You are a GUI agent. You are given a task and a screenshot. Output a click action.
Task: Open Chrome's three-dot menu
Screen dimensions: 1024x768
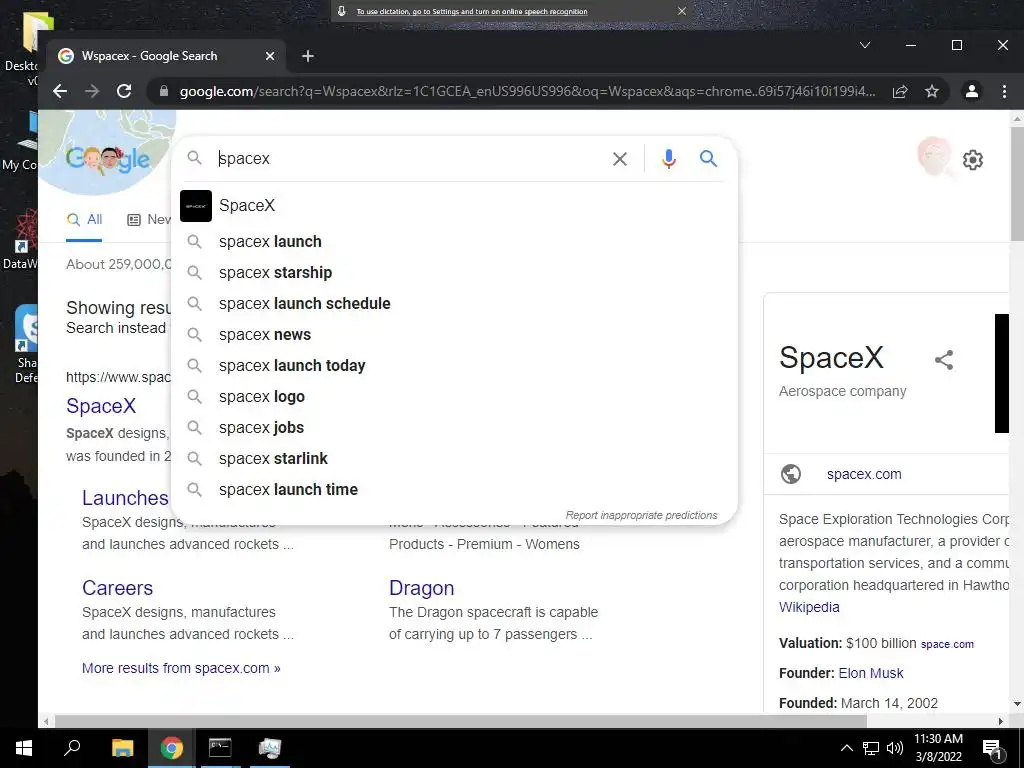point(1004,91)
